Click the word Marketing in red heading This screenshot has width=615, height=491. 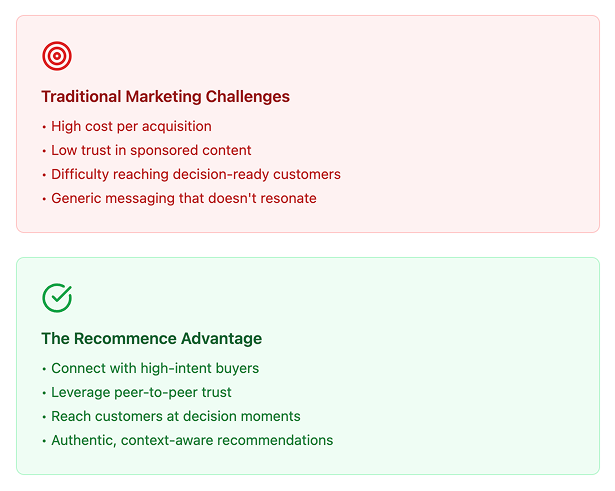pyautogui.click(x=163, y=96)
